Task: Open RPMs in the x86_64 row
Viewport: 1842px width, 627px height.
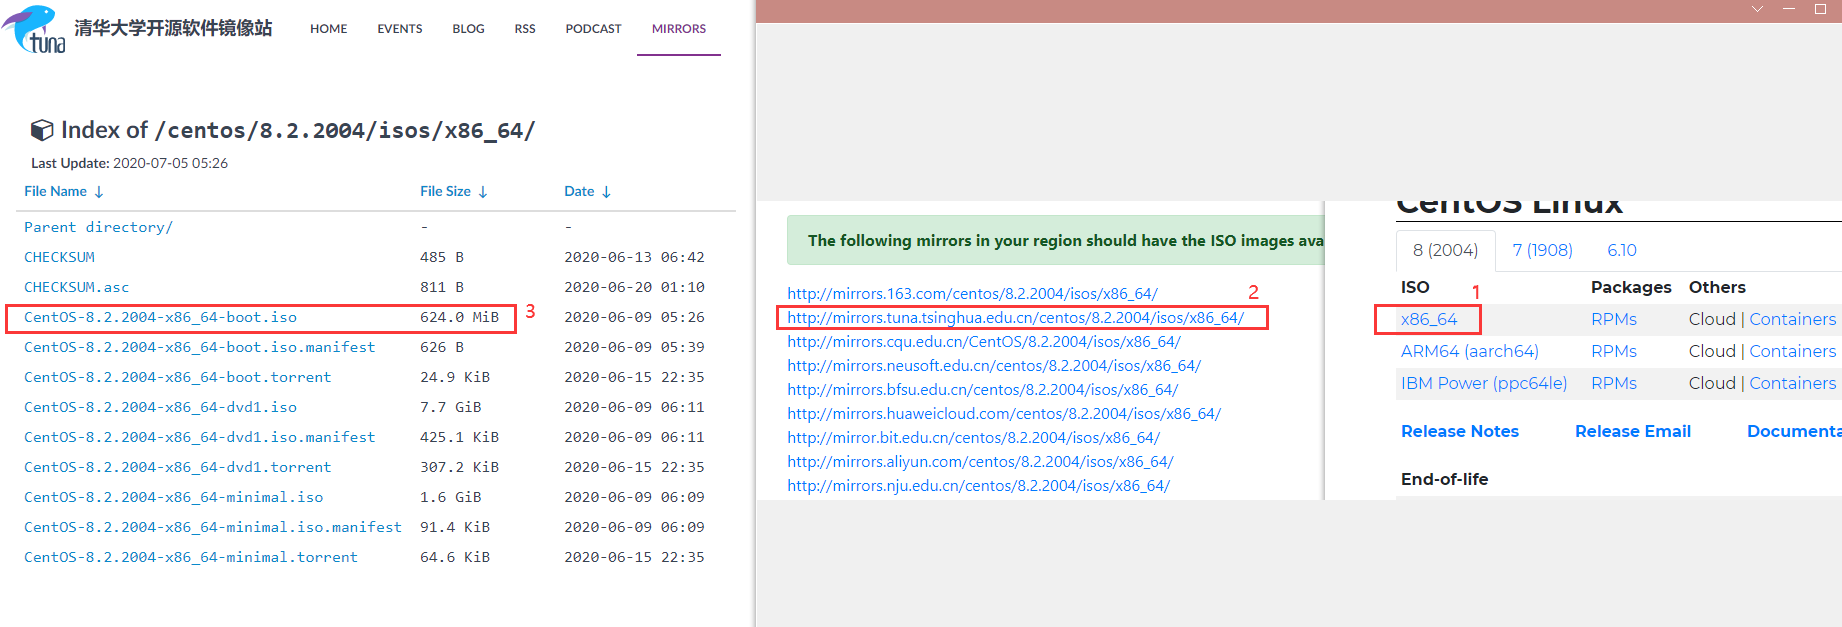Action: [x=1614, y=320]
